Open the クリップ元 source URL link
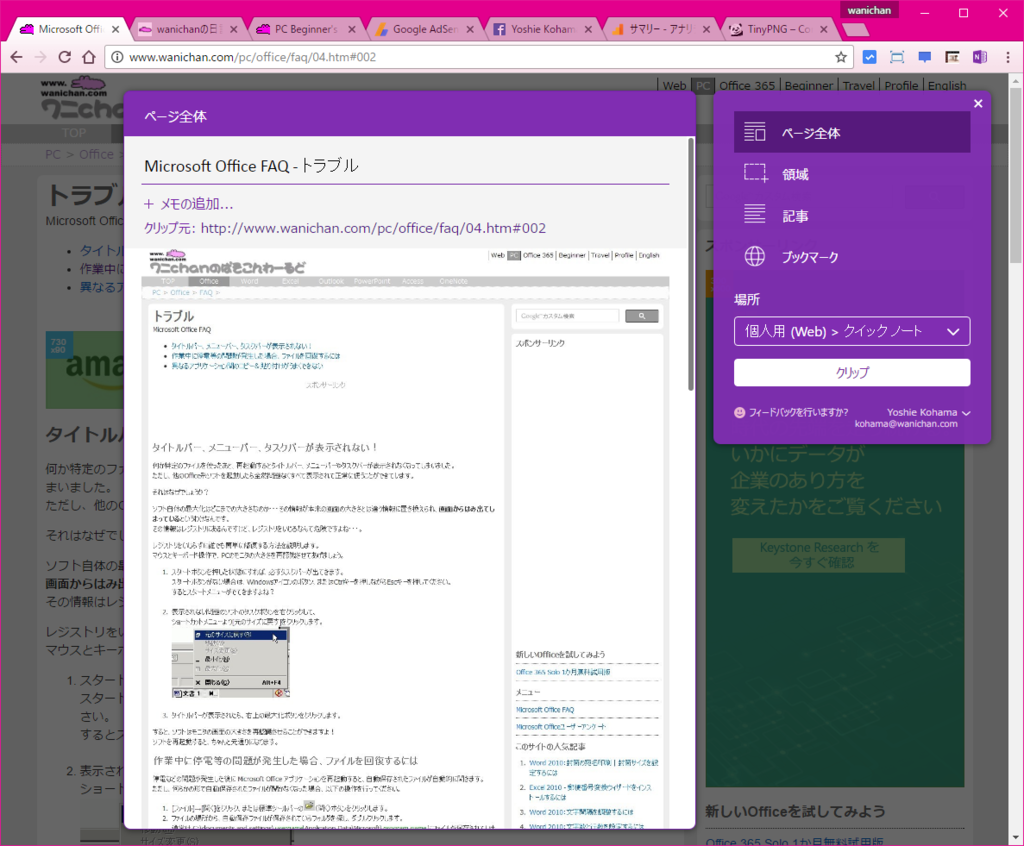This screenshot has width=1024, height=846. [x=373, y=228]
